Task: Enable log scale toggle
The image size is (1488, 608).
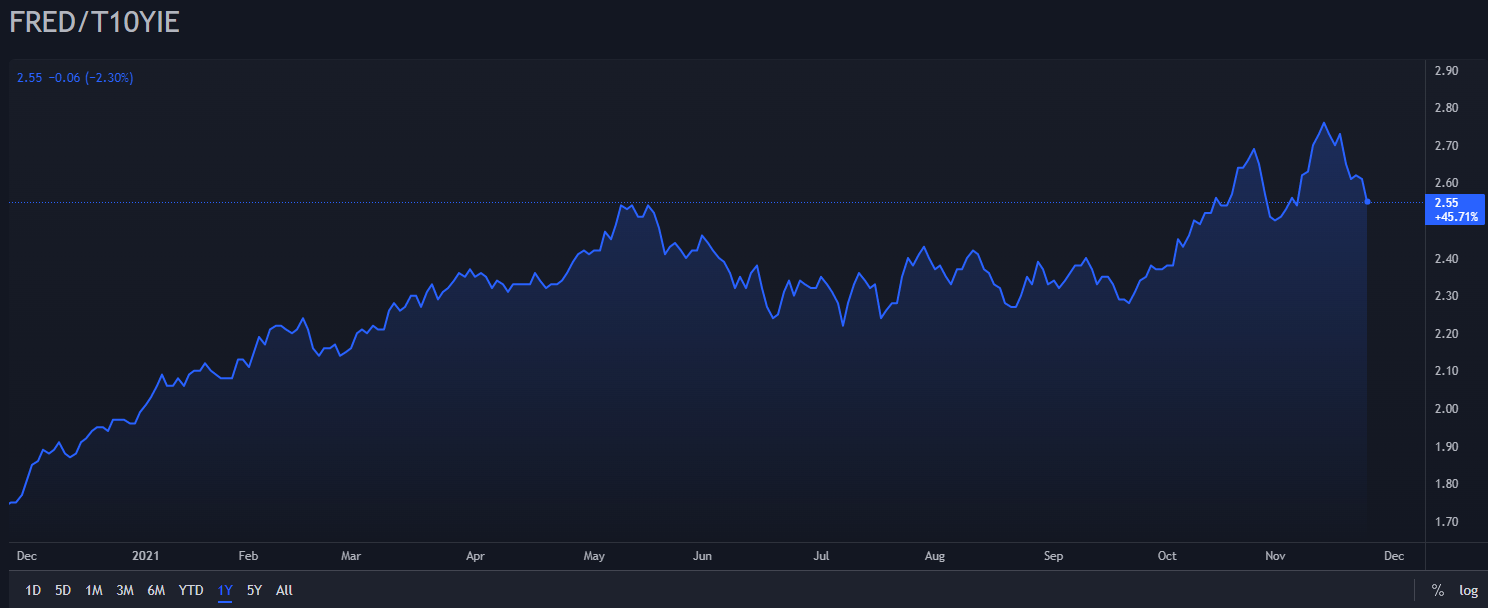Action: pos(1468,590)
